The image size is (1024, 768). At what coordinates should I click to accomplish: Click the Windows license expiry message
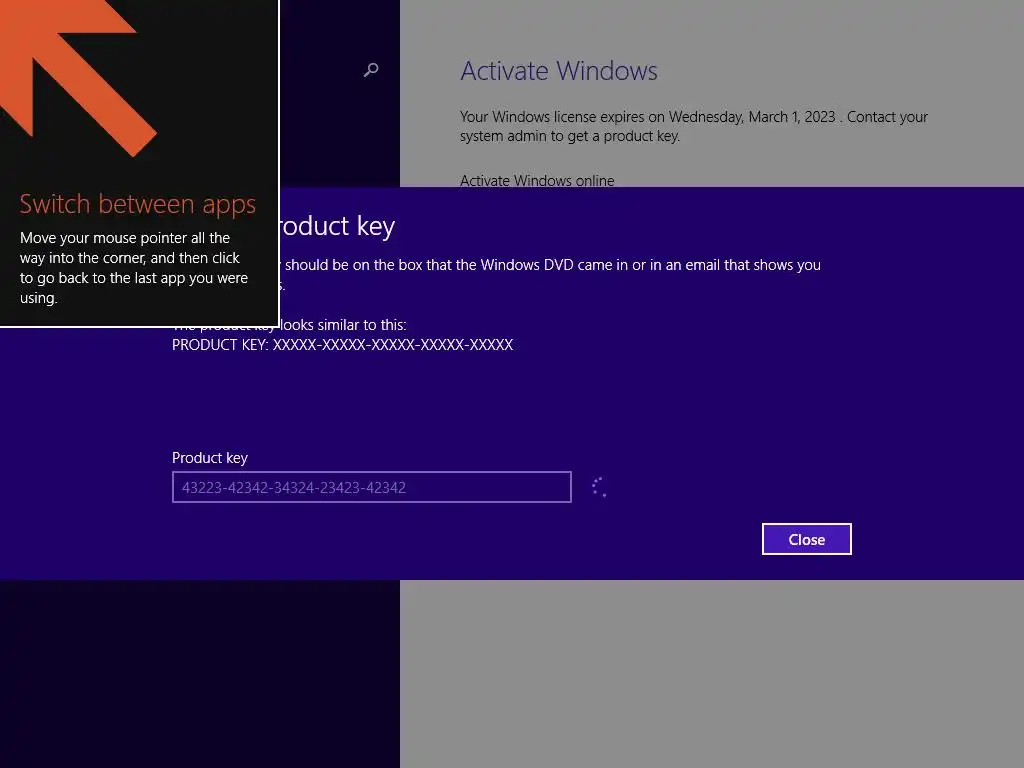coord(694,126)
